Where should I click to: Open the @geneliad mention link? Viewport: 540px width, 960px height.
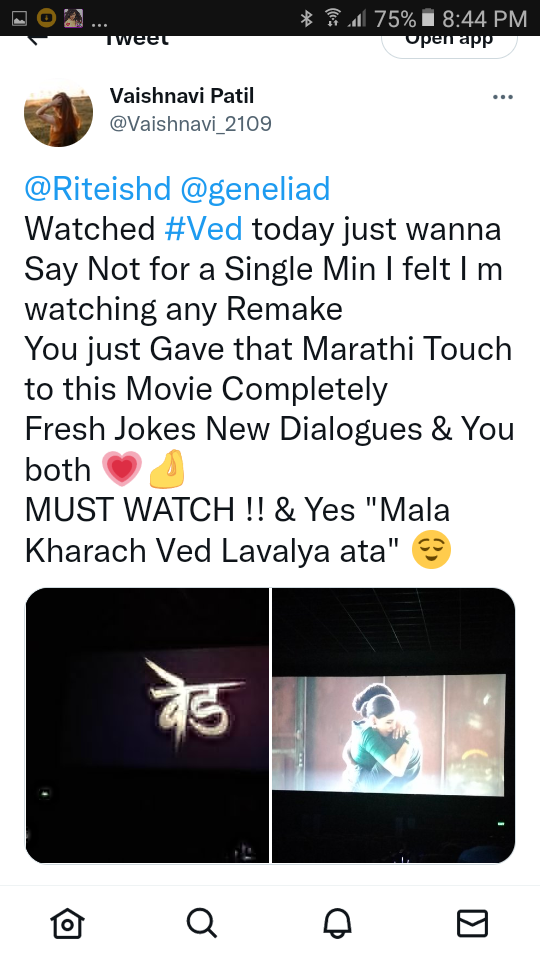(255, 189)
